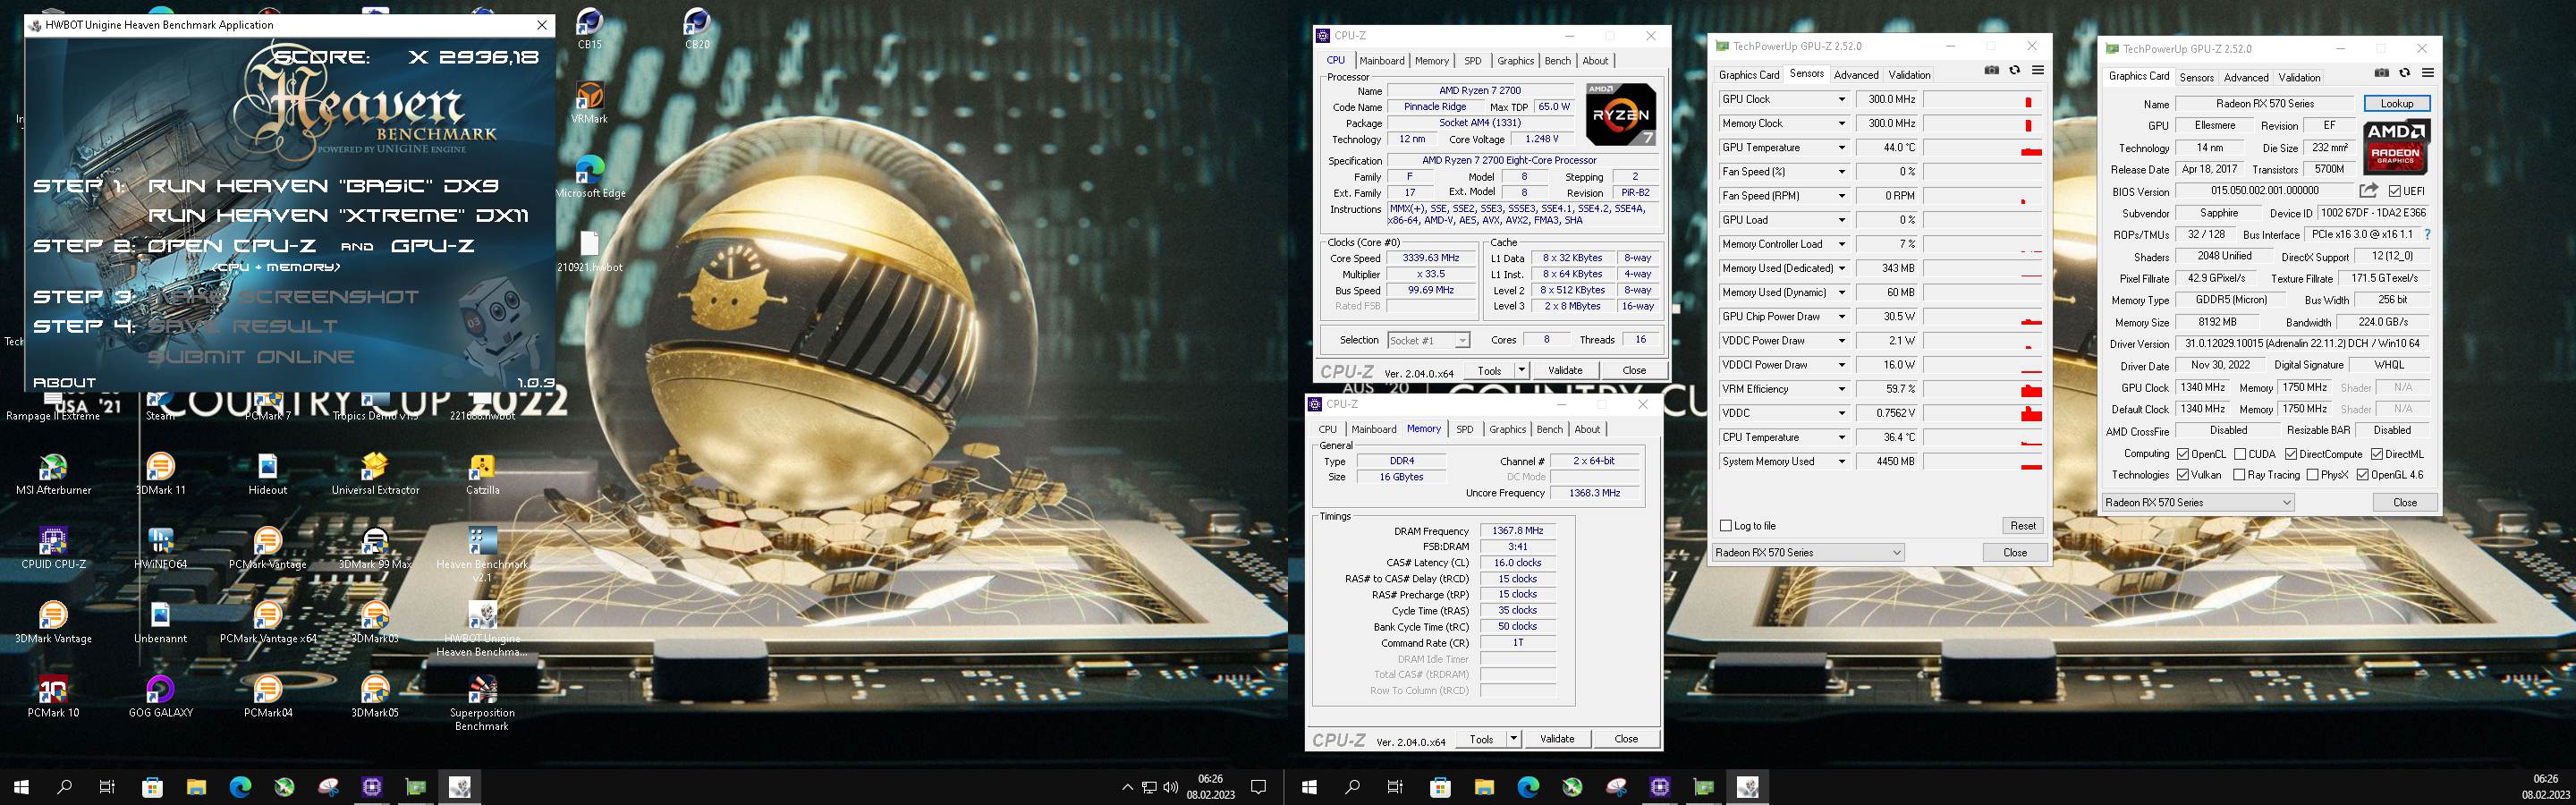Click Reset in the GPU-Z Sensors window
Viewport: 2576px width, 805px height.
[2022, 525]
